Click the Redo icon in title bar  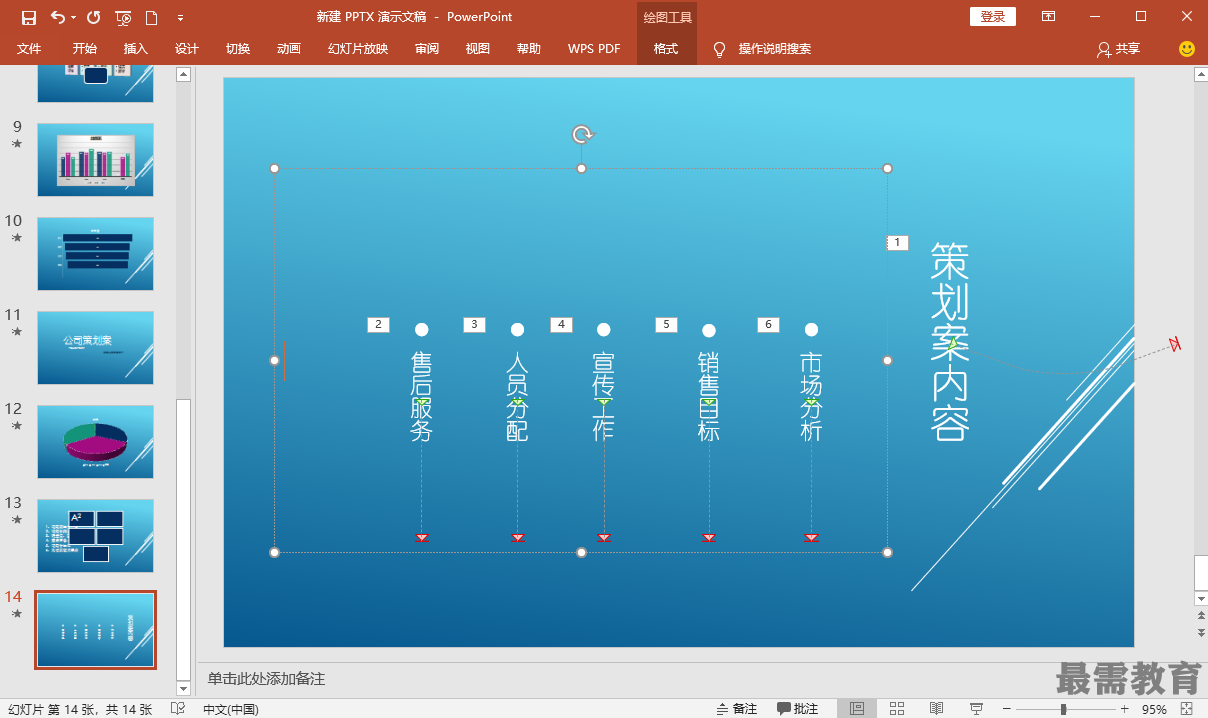point(94,17)
